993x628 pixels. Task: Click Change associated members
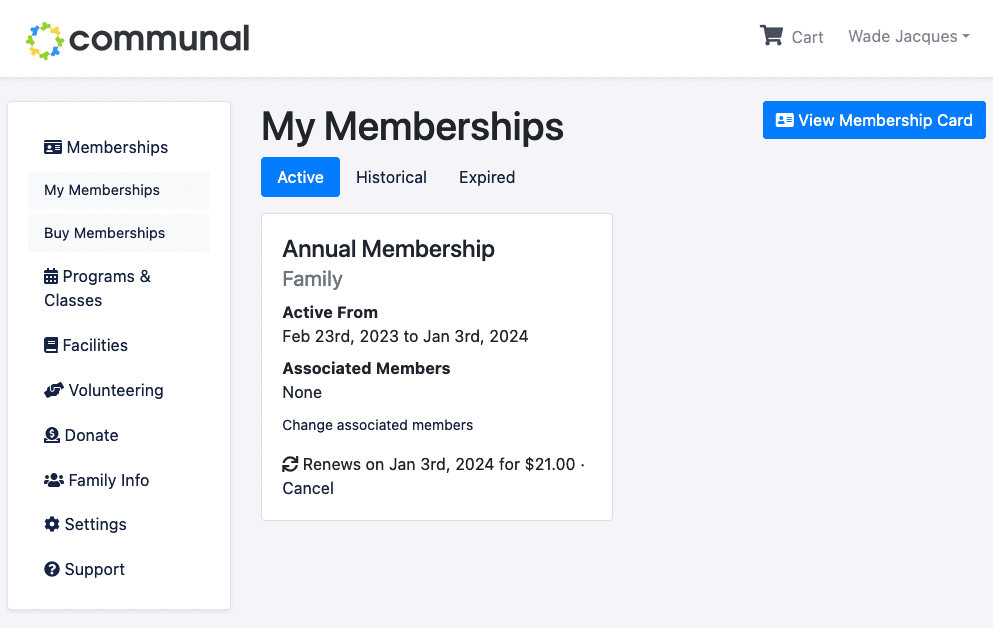377,425
